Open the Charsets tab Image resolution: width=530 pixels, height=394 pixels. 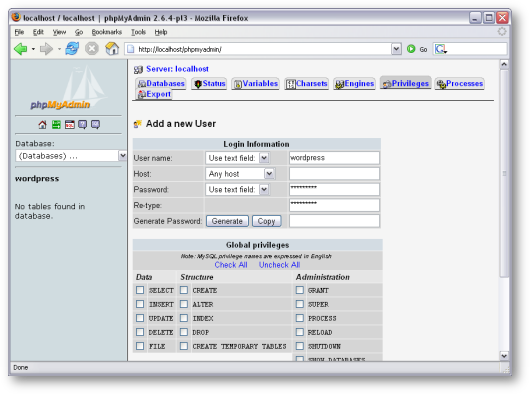tap(307, 83)
